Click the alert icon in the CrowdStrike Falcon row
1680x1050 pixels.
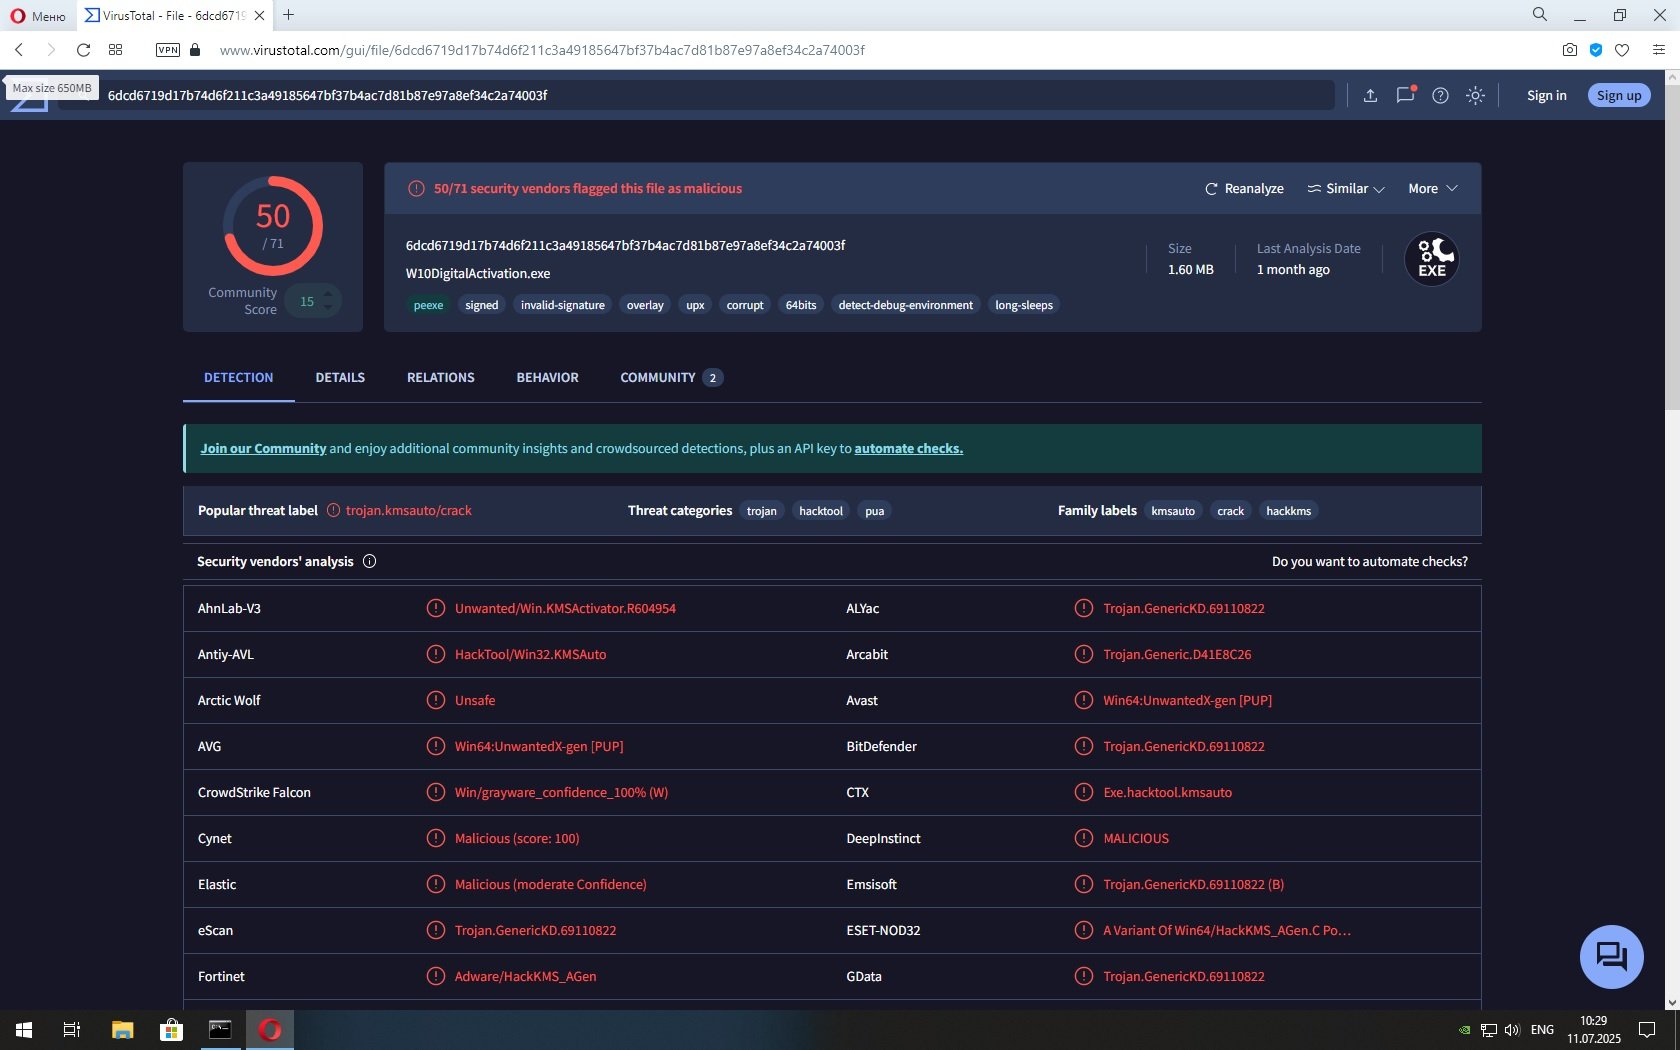coord(436,792)
